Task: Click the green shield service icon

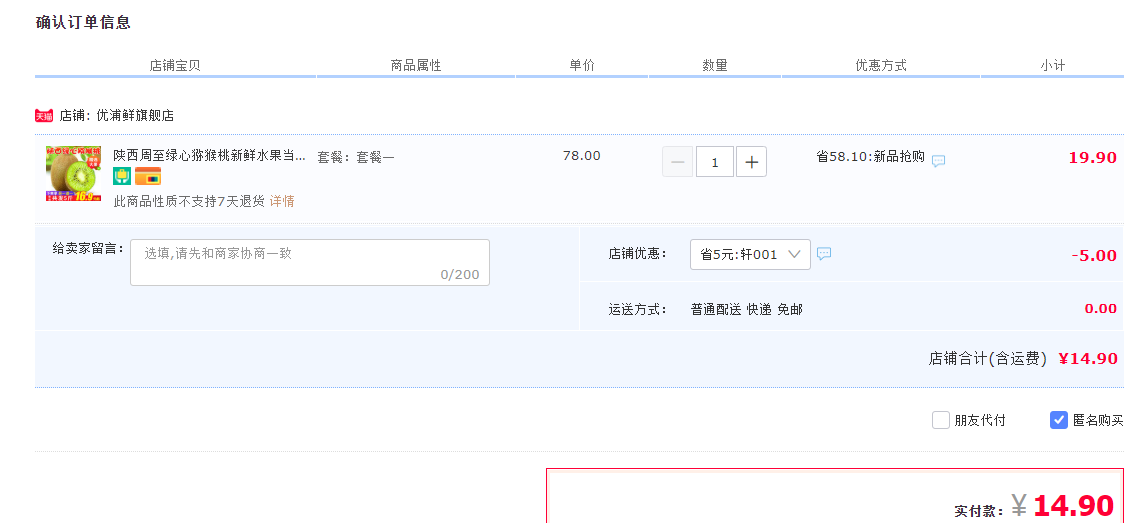Action: pos(122,176)
